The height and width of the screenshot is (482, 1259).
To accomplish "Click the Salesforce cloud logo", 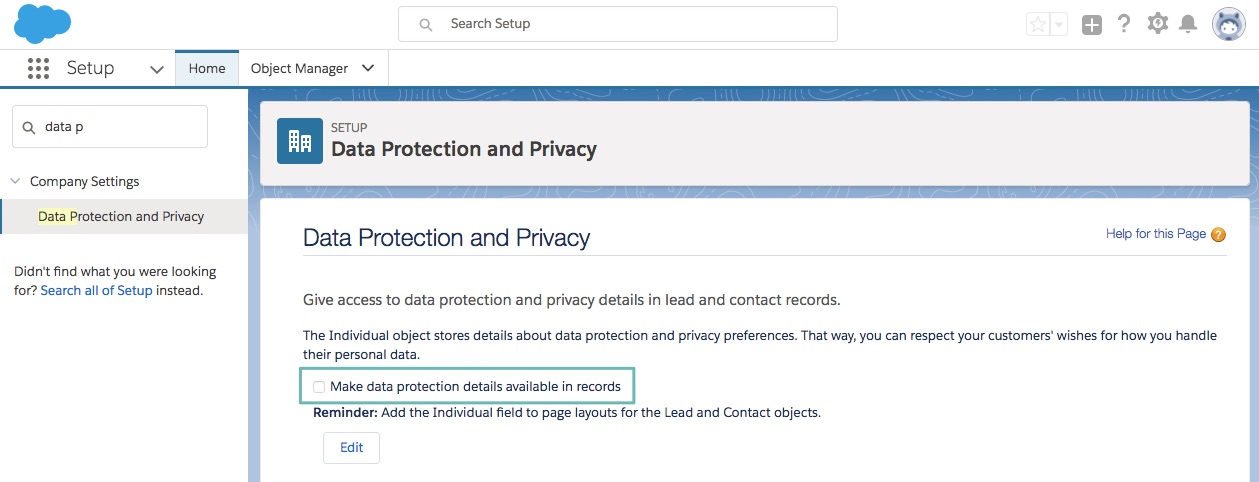I will pos(42,23).
